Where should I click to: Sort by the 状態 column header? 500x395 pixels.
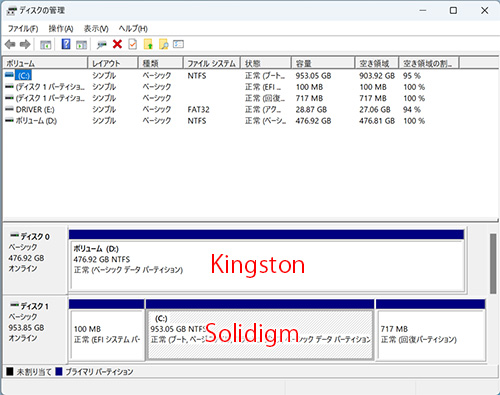(x=266, y=63)
